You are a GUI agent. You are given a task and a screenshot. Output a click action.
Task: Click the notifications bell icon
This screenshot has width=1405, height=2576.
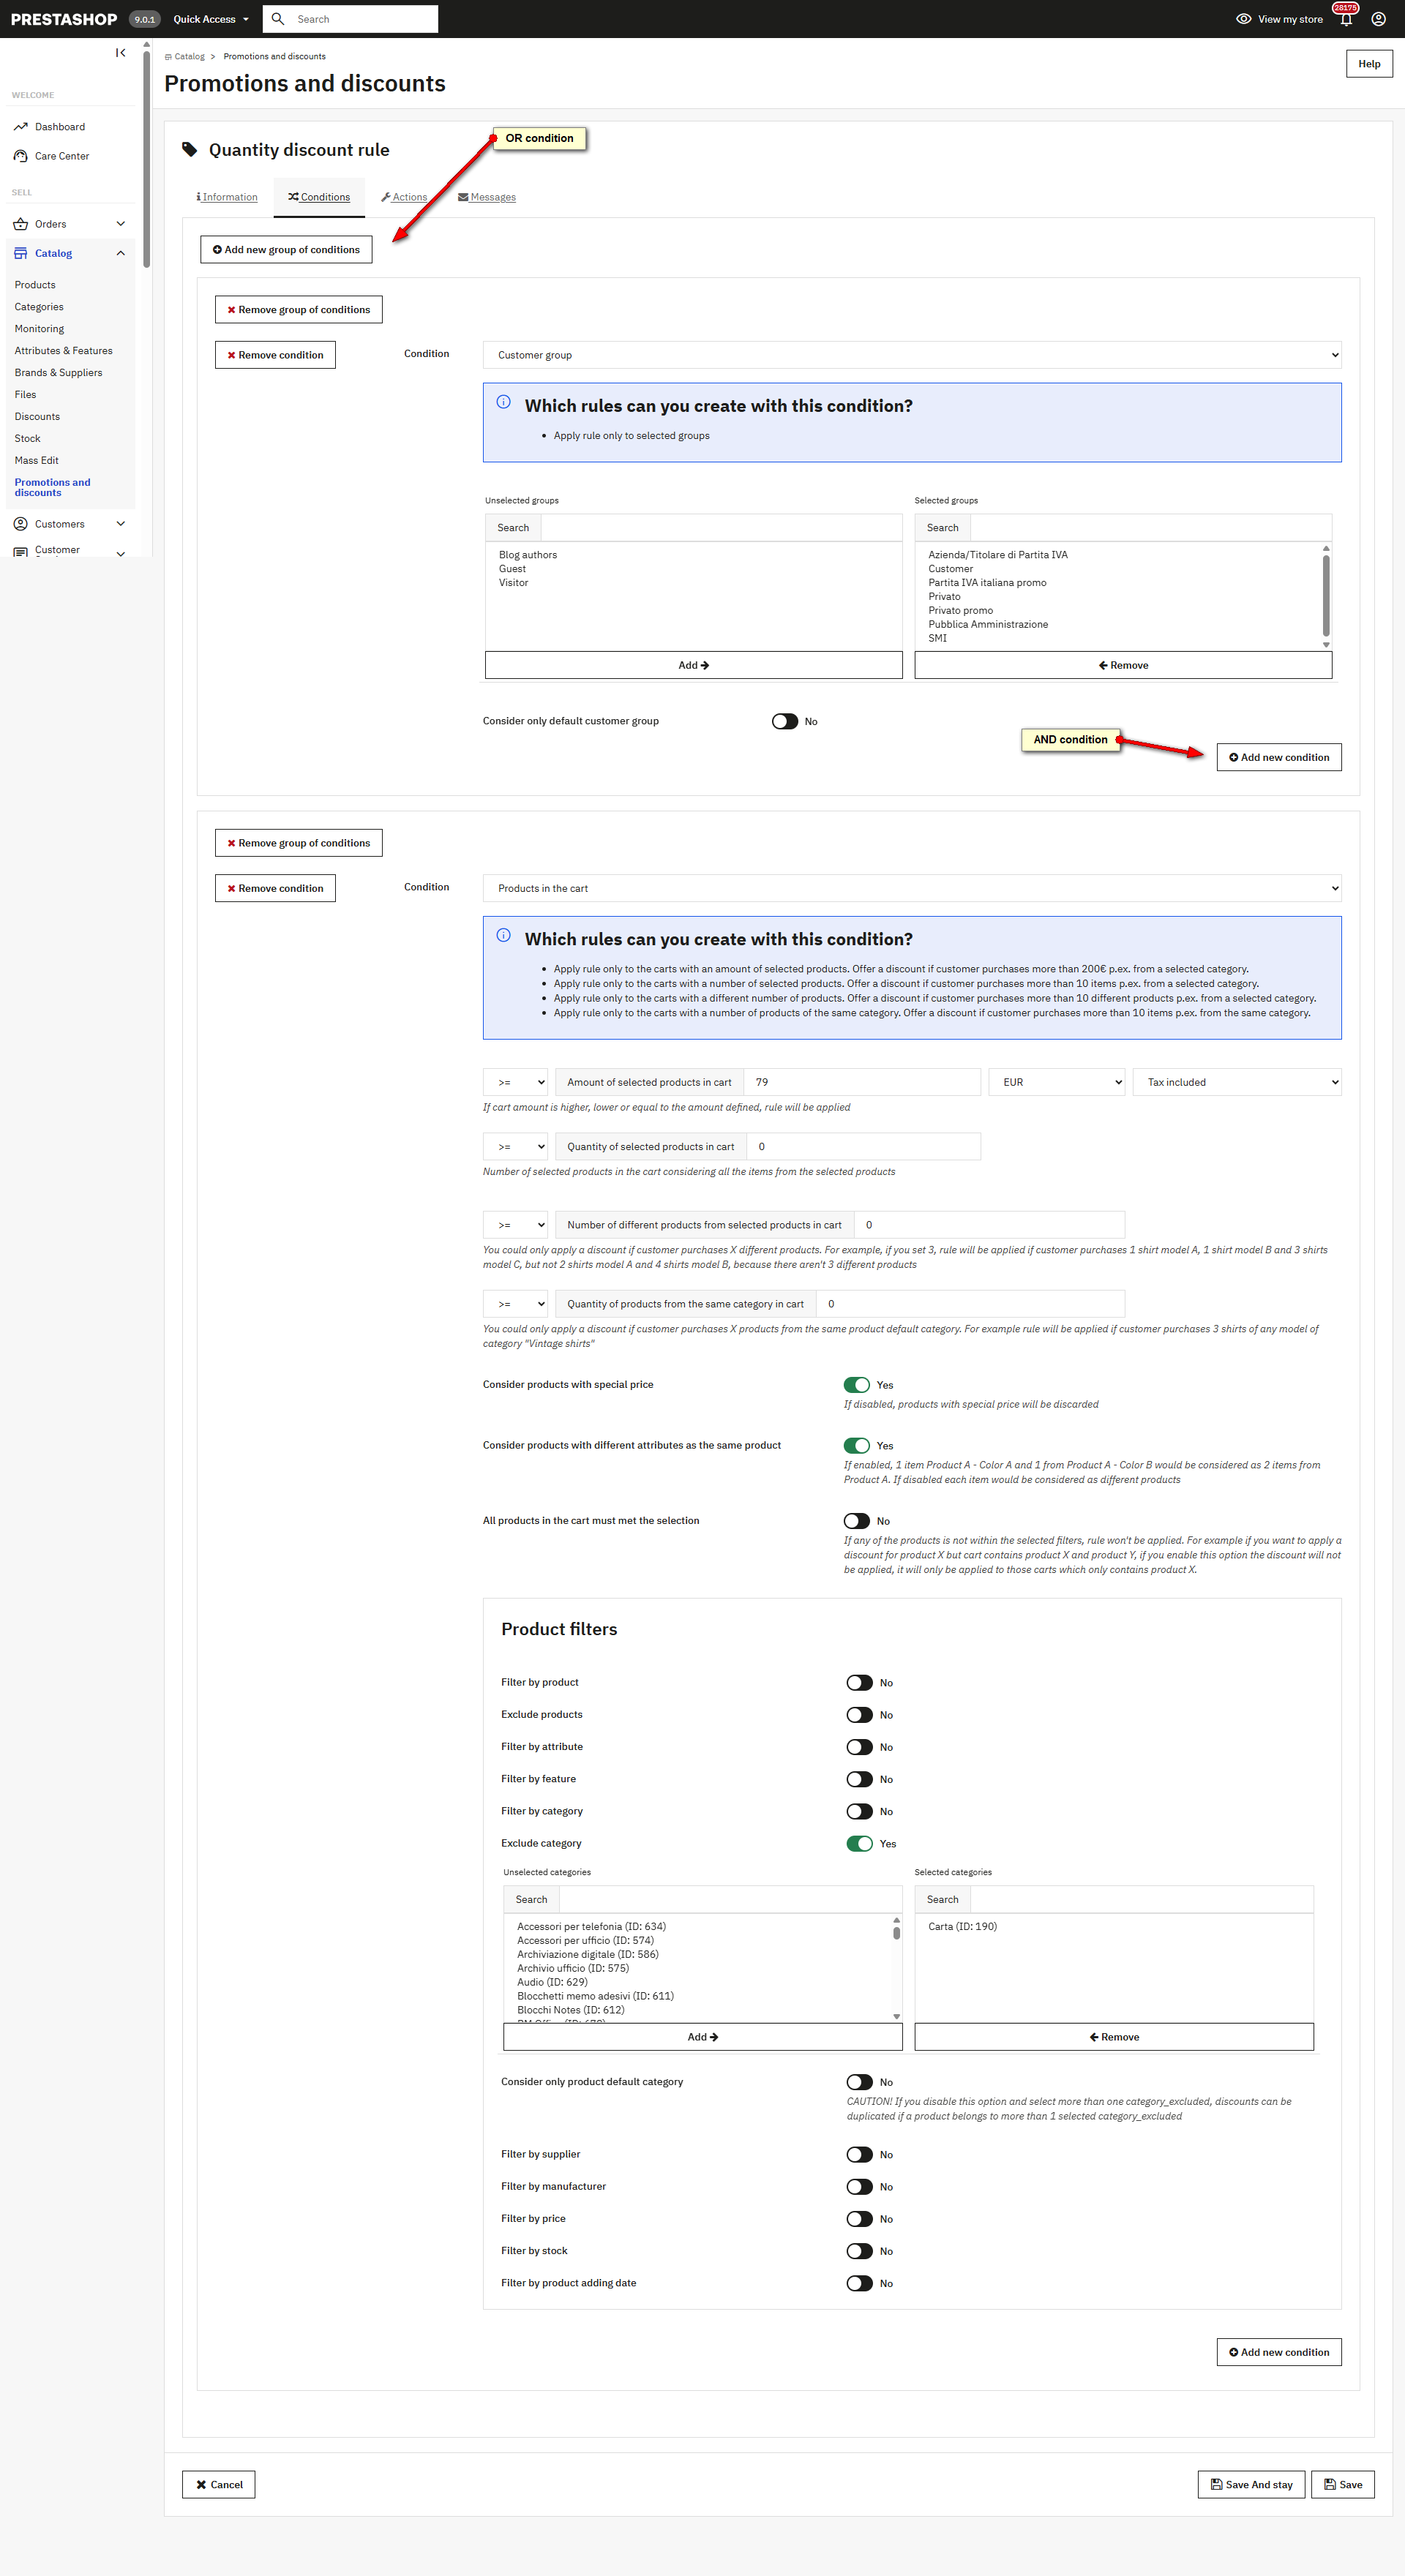pos(1346,19)
